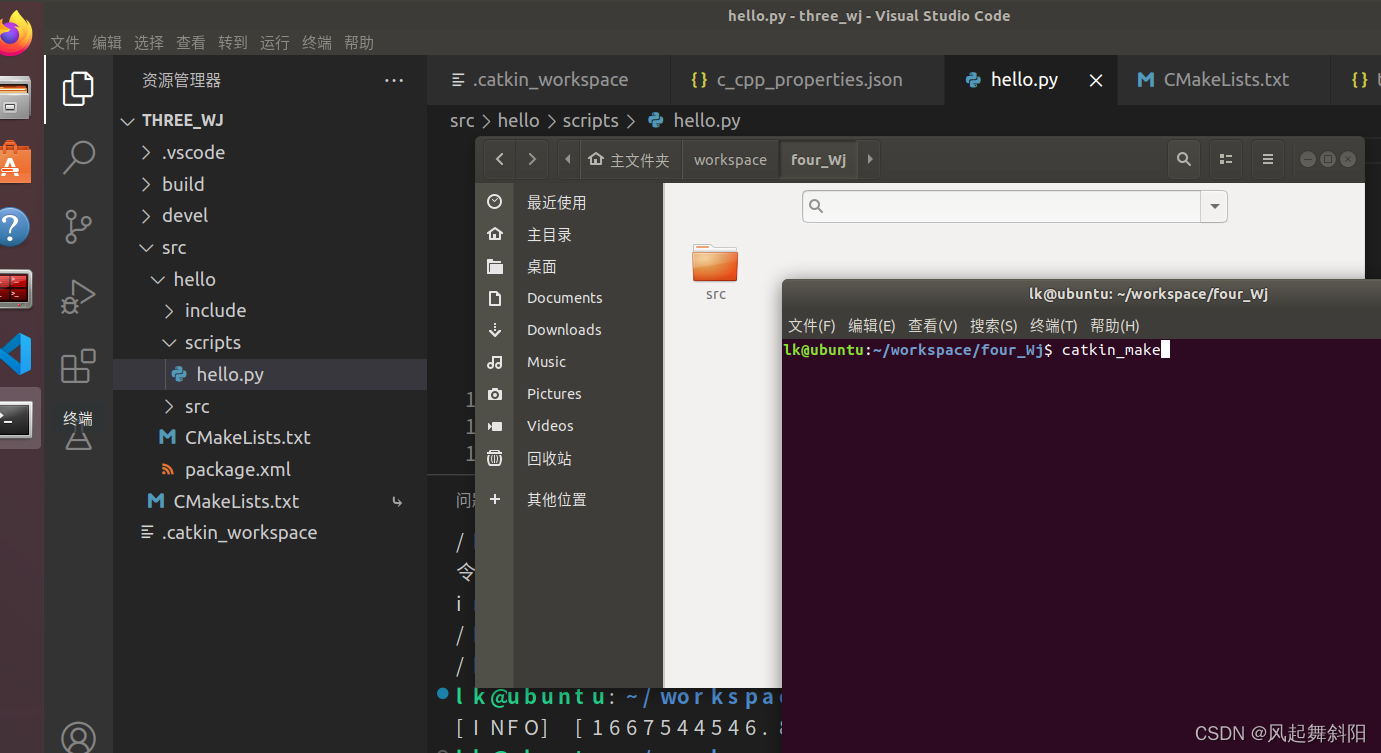Click the Visual Studio Code dock icon
Screen dimensions: 1381x753
[16, 354]
